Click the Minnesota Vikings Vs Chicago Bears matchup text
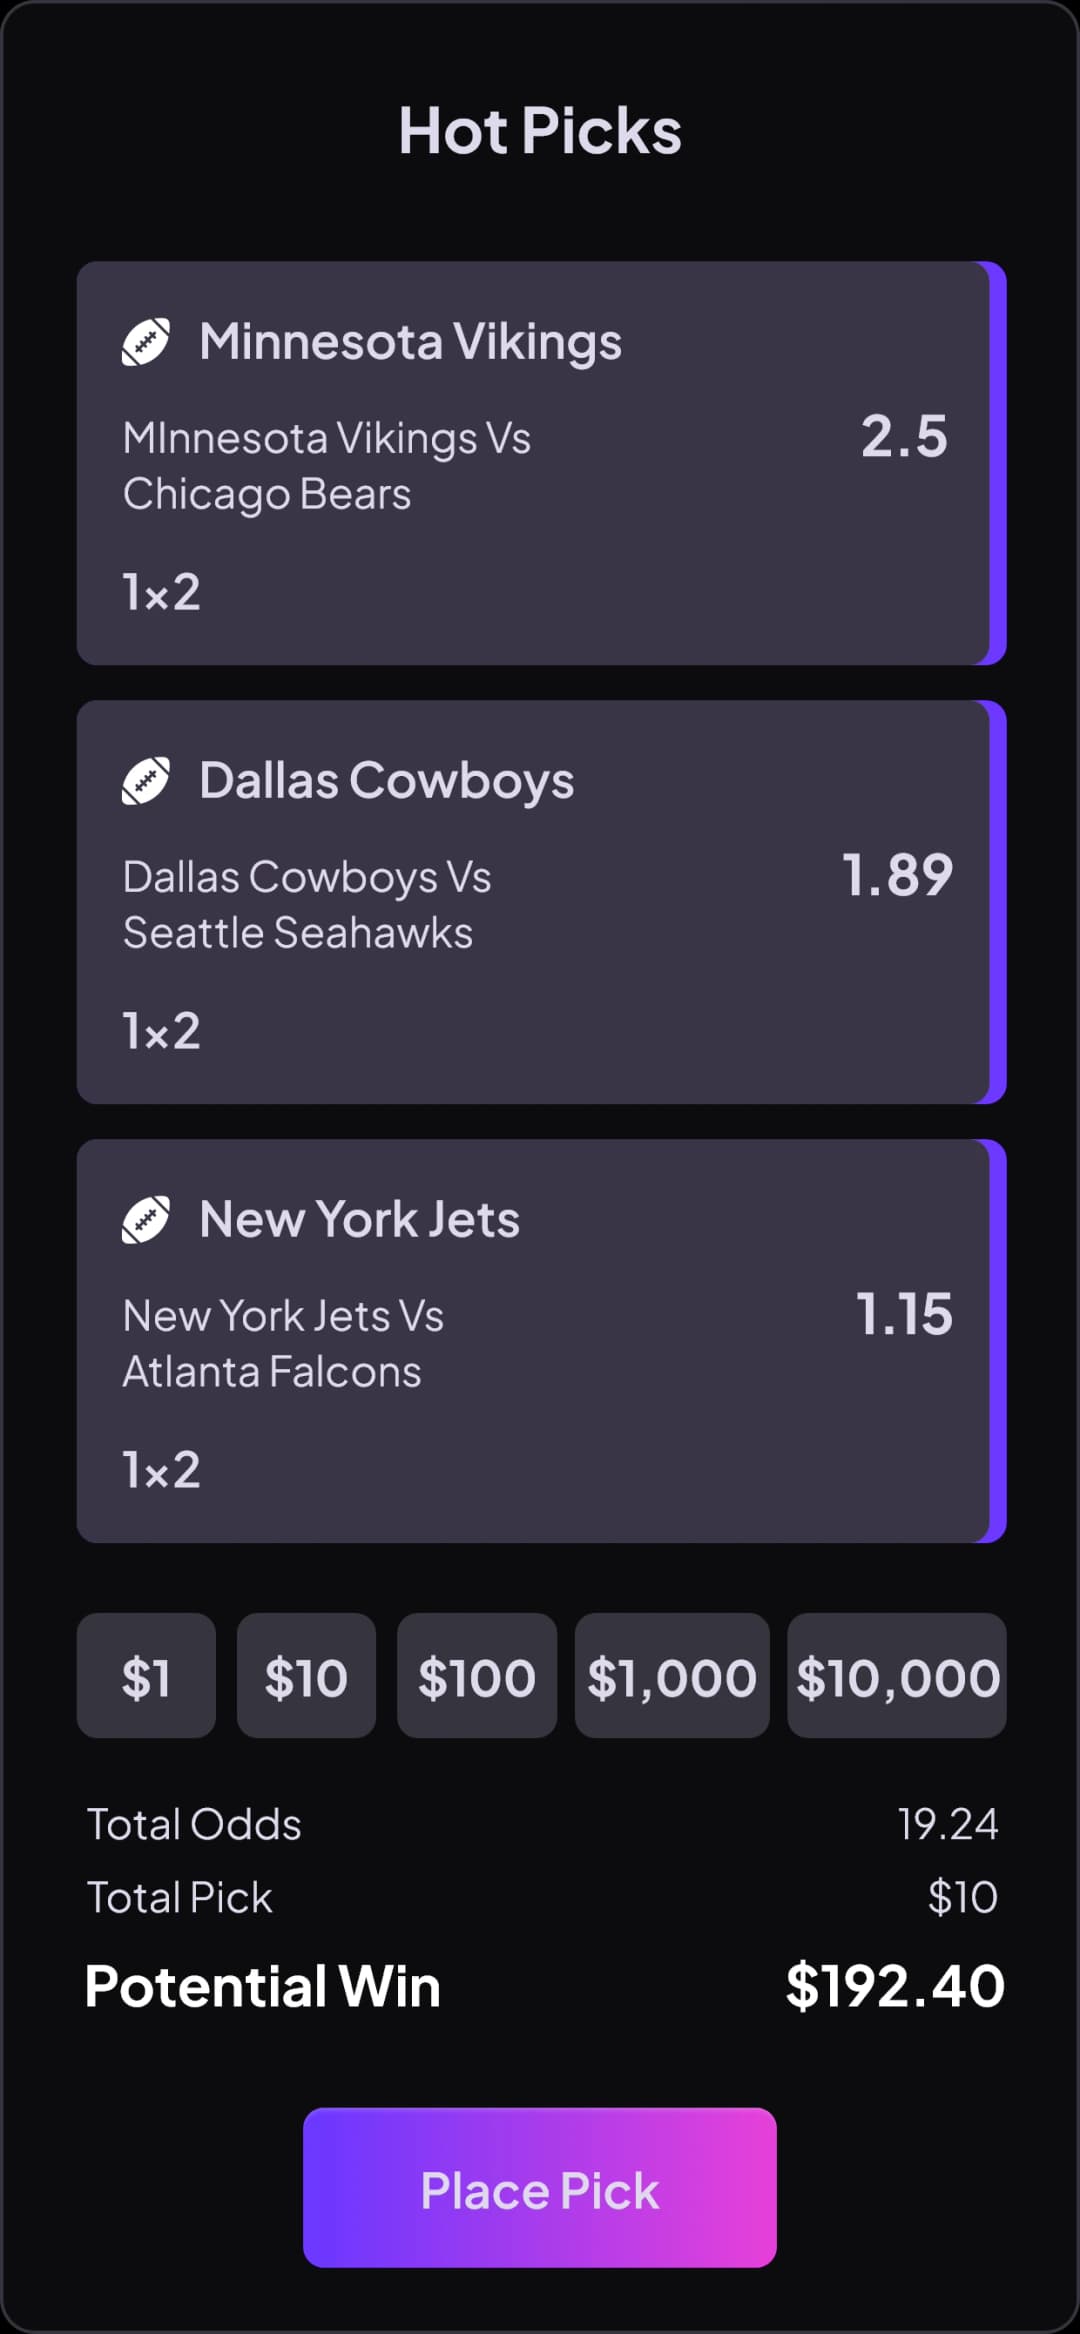The image size is (1080, 2334). tap(327, 466)
